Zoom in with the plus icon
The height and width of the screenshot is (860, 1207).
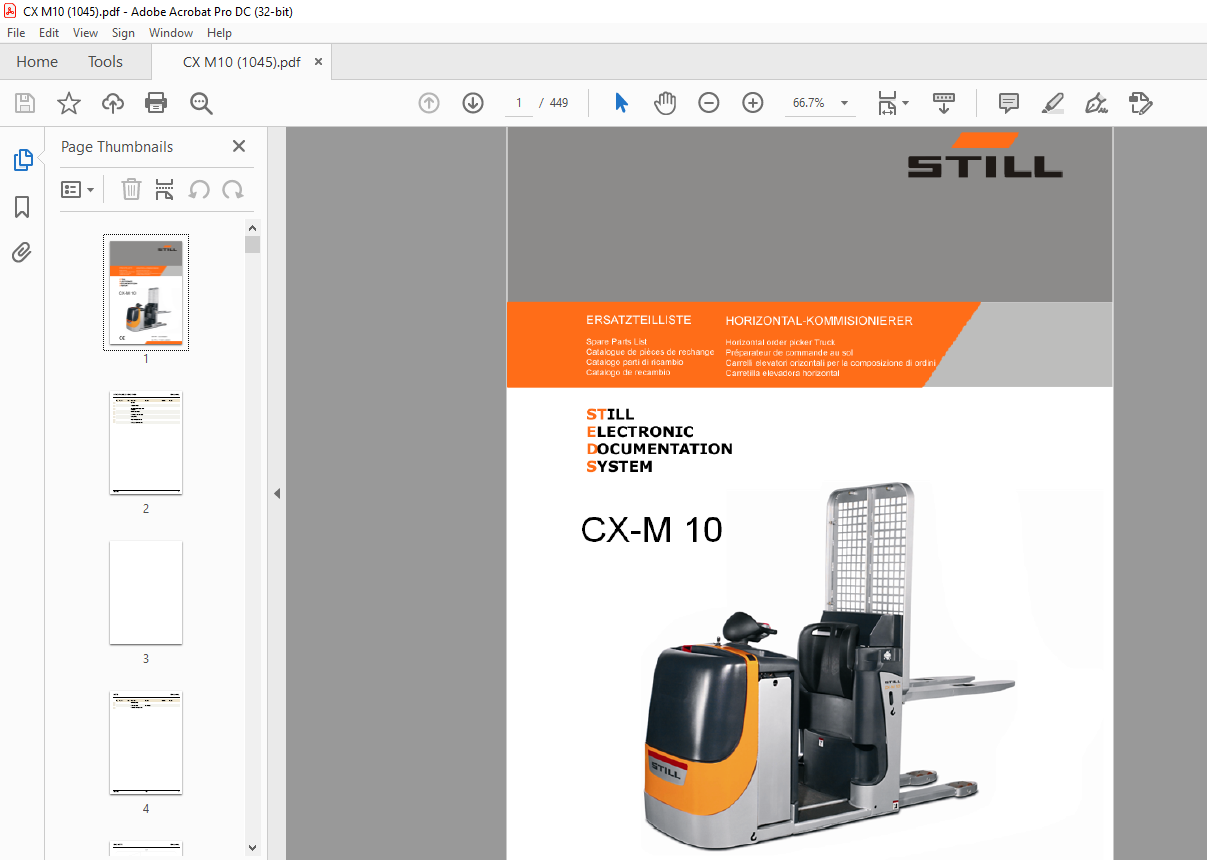click(x=753, y=103)
